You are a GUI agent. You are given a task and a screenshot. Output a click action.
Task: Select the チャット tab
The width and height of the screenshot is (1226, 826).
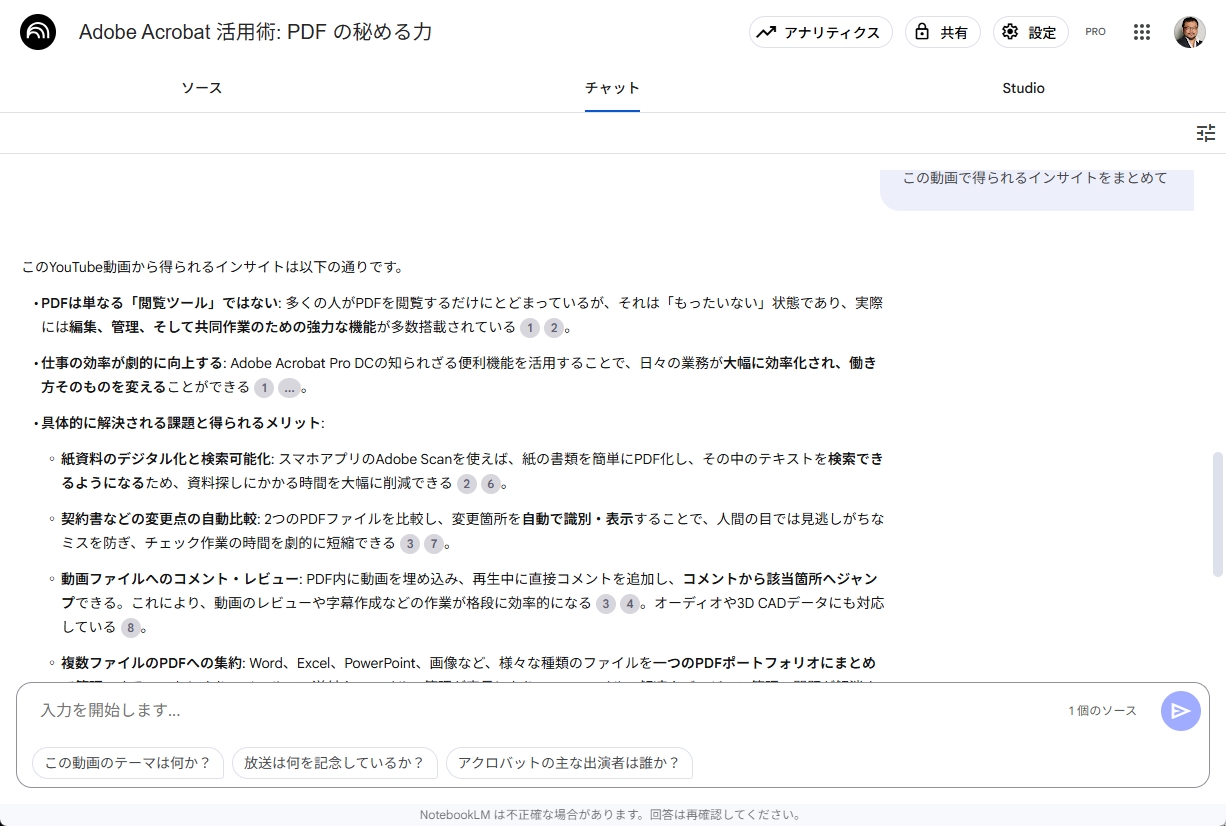pos(612,88)
